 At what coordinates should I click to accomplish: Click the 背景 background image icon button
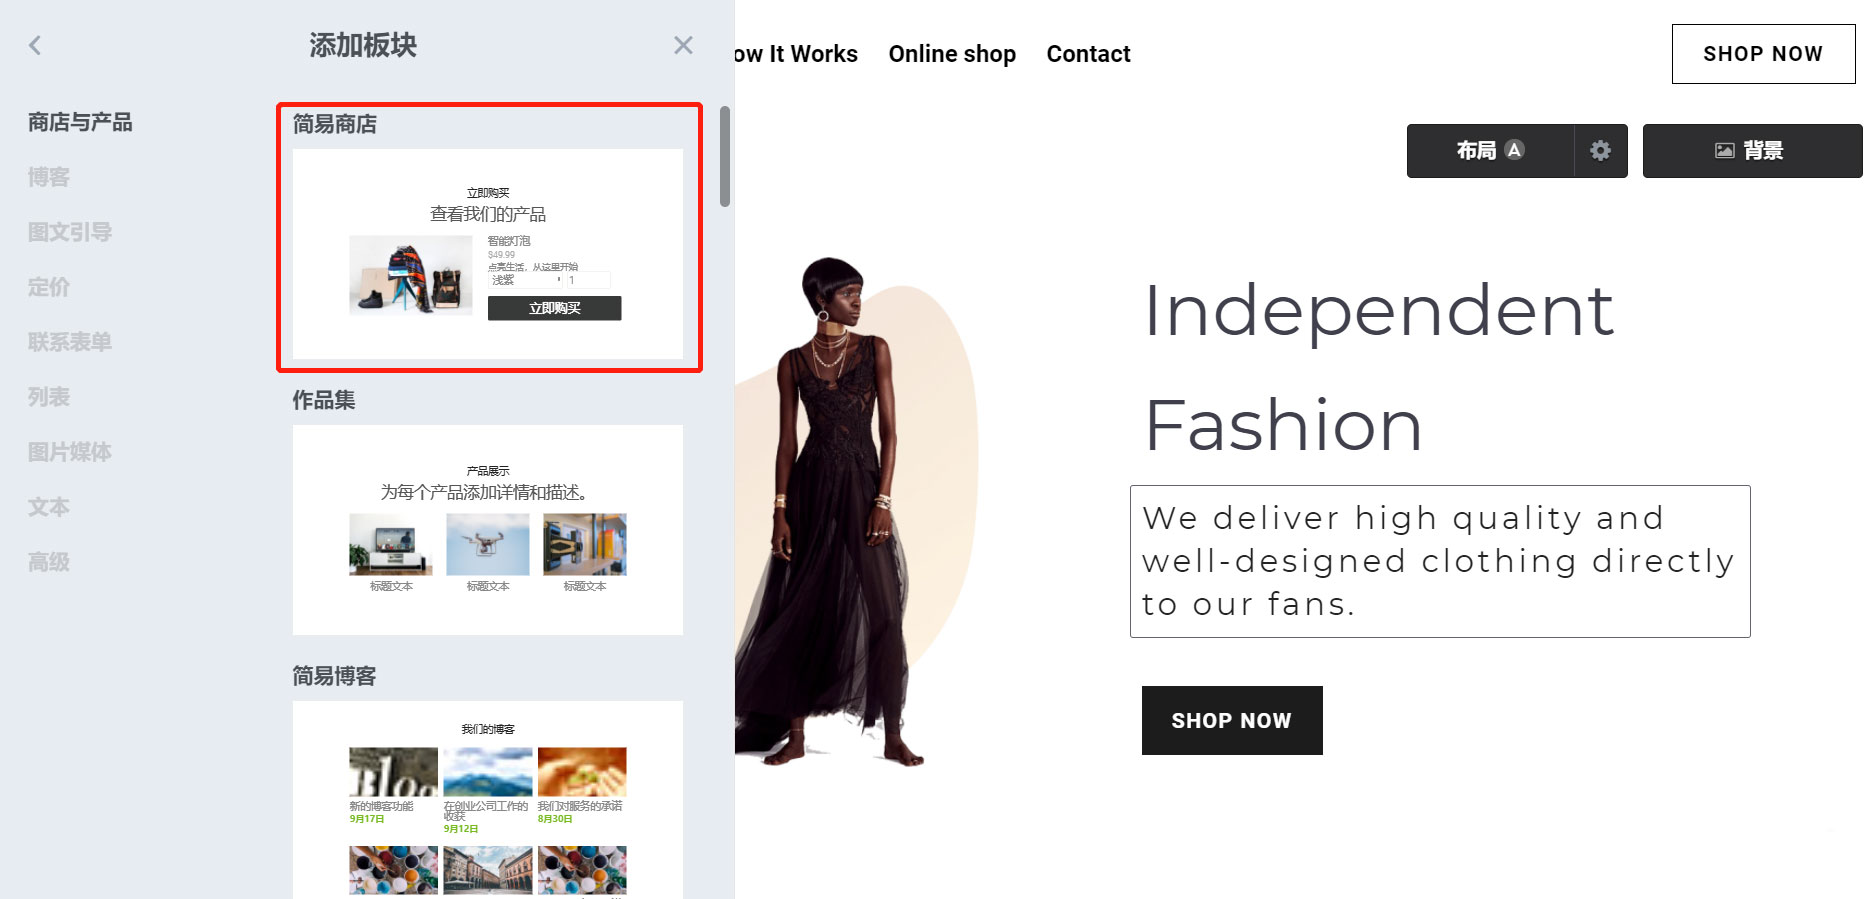pos(1751,150)
